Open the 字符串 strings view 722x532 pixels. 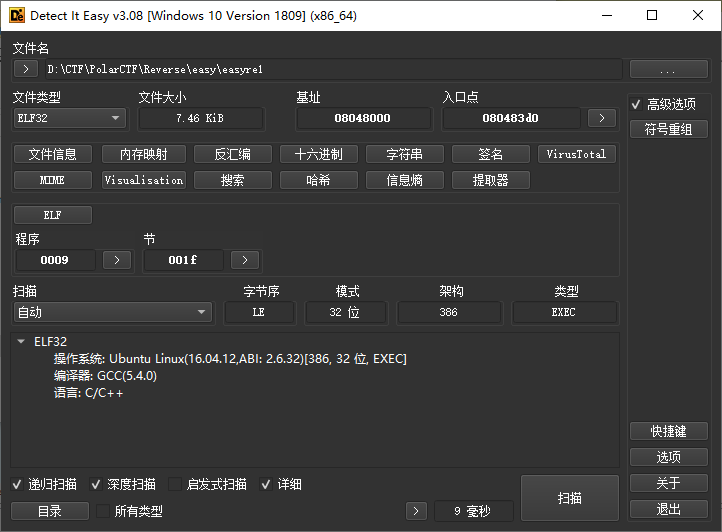(x=405, y=154)
